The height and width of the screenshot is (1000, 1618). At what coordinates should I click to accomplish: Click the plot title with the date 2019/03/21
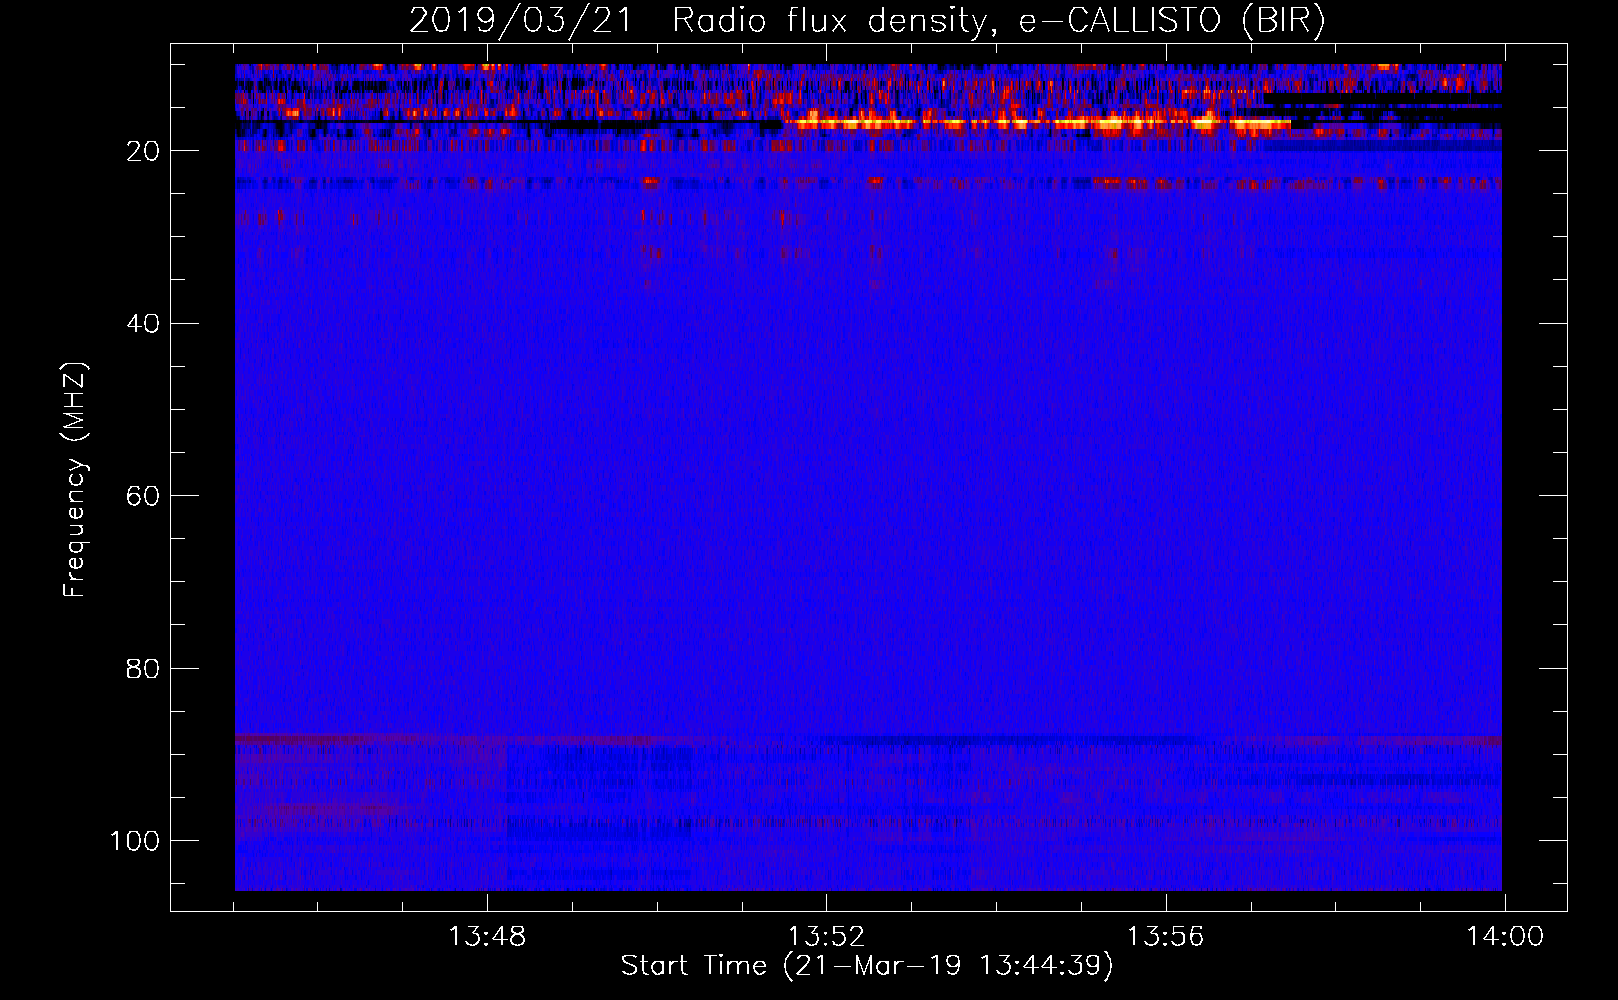867,20
